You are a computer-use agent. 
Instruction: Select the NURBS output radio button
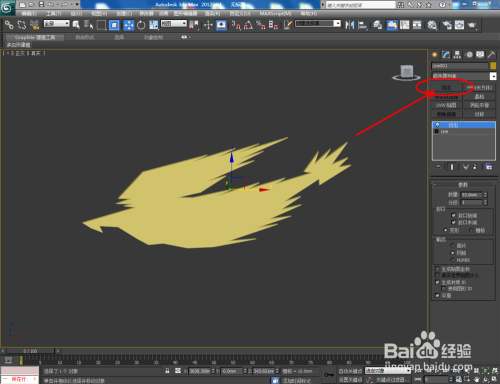coord(452,260)
